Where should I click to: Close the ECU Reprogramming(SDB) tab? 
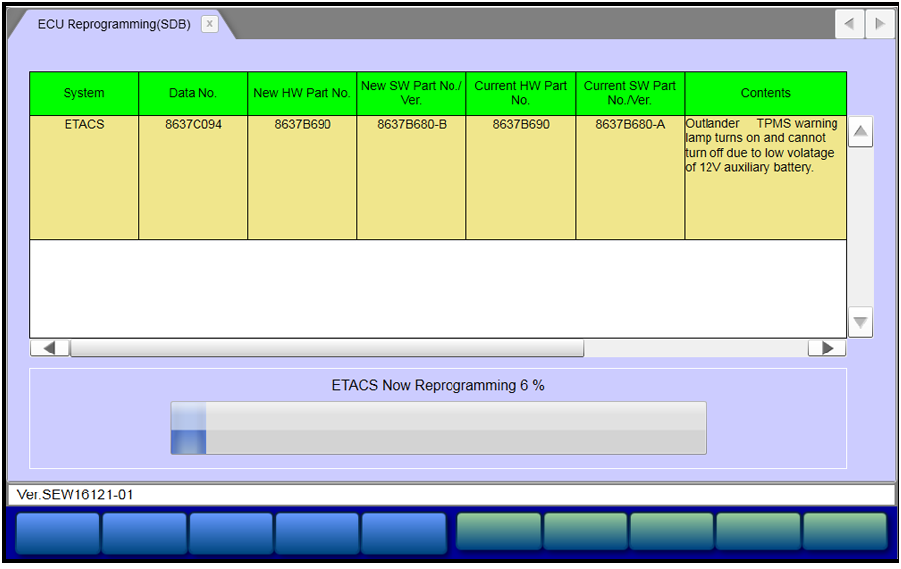click(x=209, y=24)
